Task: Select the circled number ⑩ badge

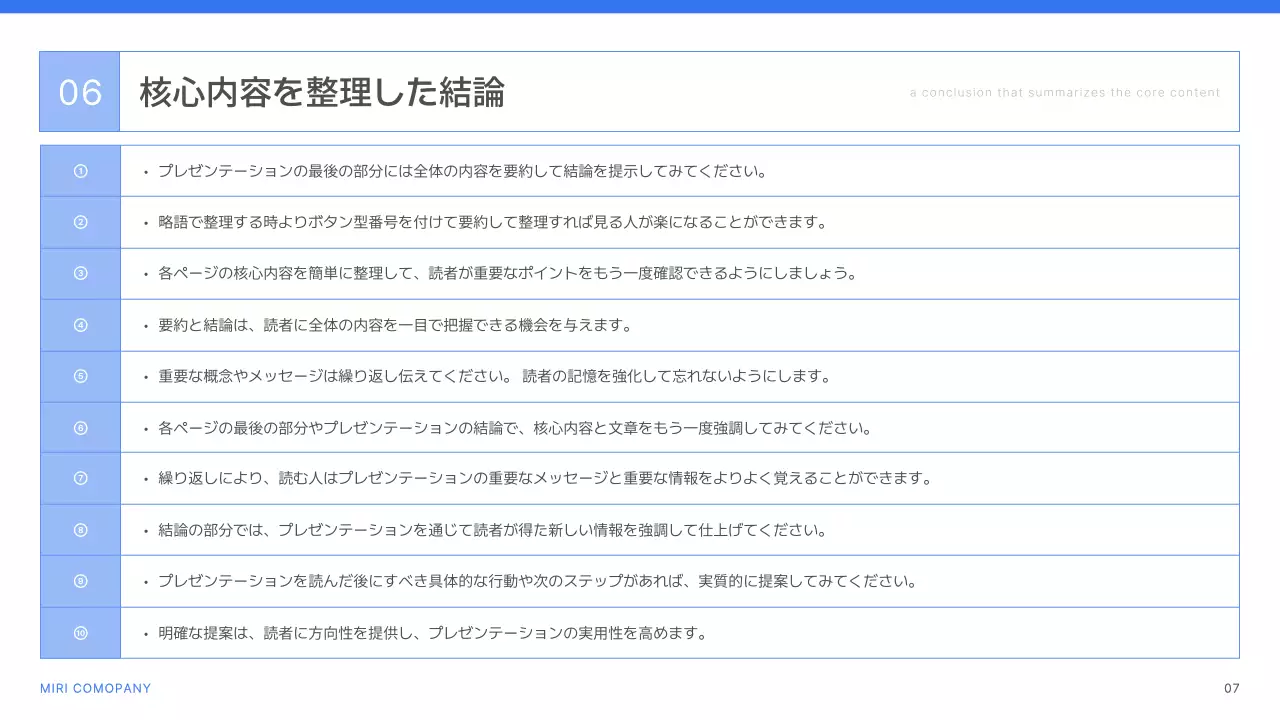Action: point(79,632)
